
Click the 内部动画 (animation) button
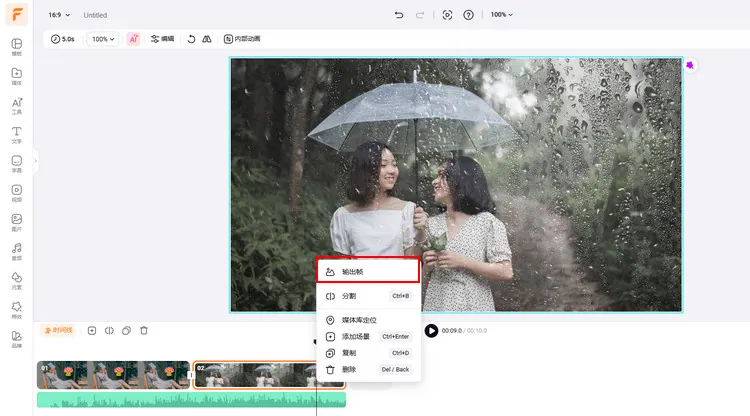click(242, 39)
